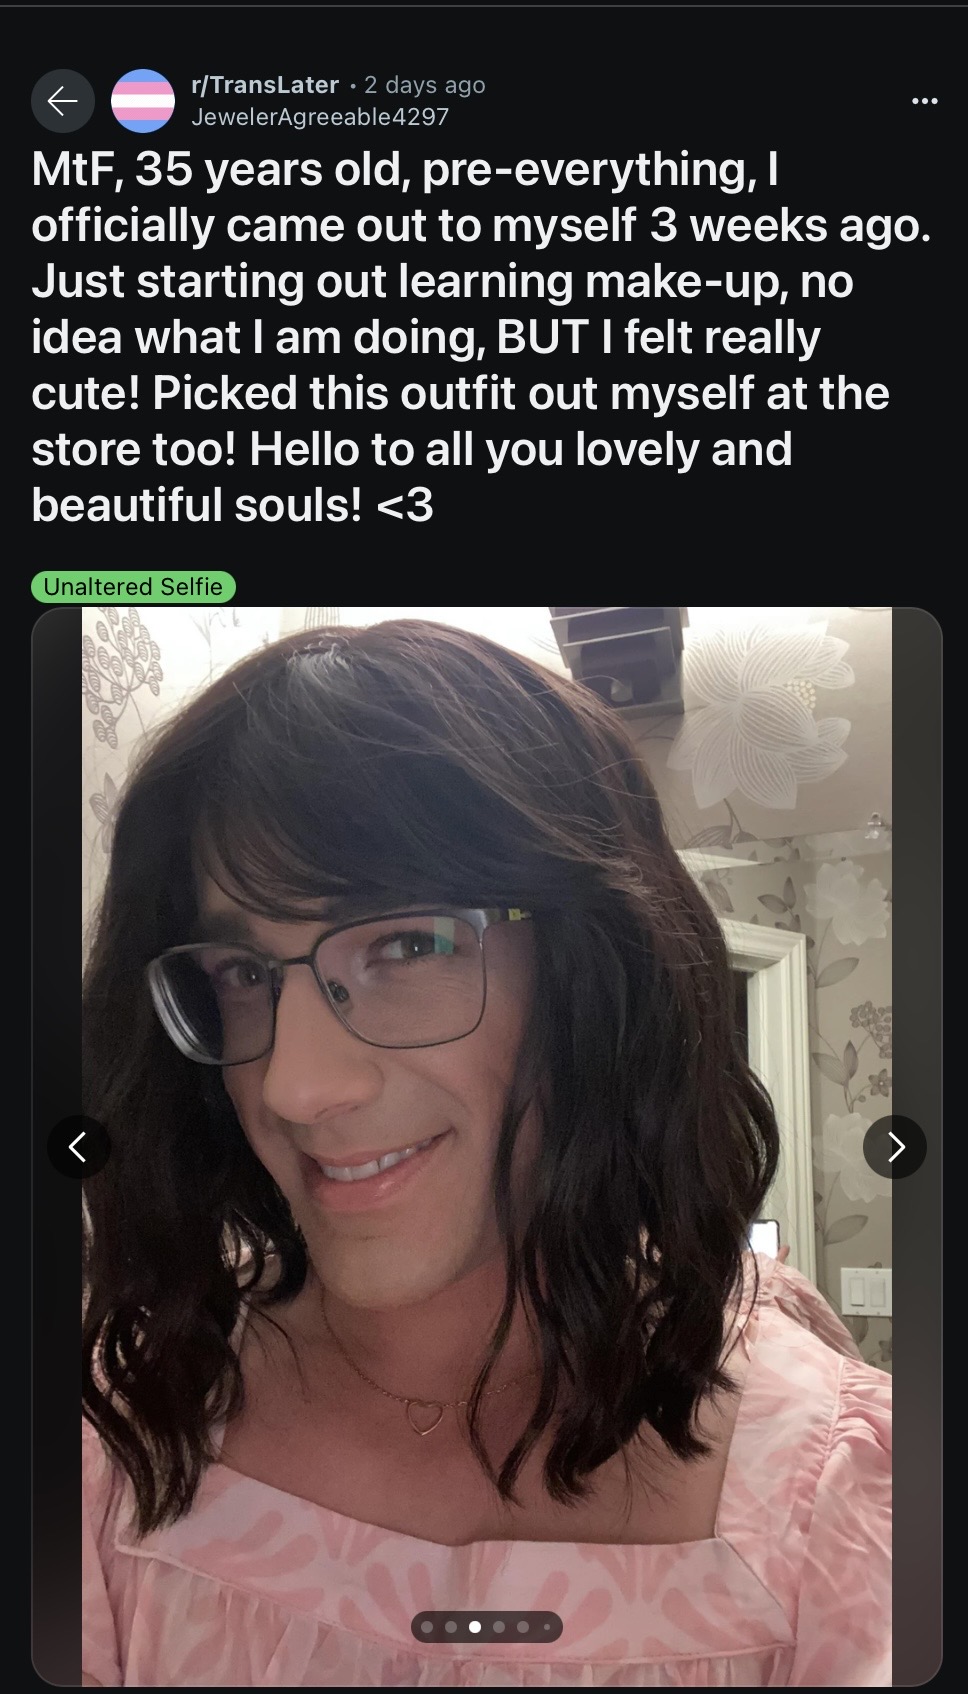
Task: Click the dark bar left of the photo
Action: pyautogui.click(x=57, y=1147)
